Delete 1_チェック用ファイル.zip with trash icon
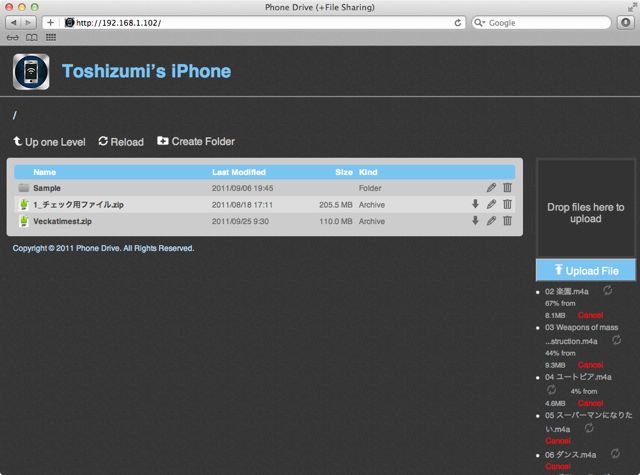Viewport: 640px width, 475px height. pyautogui.click(x=507, y=204)
